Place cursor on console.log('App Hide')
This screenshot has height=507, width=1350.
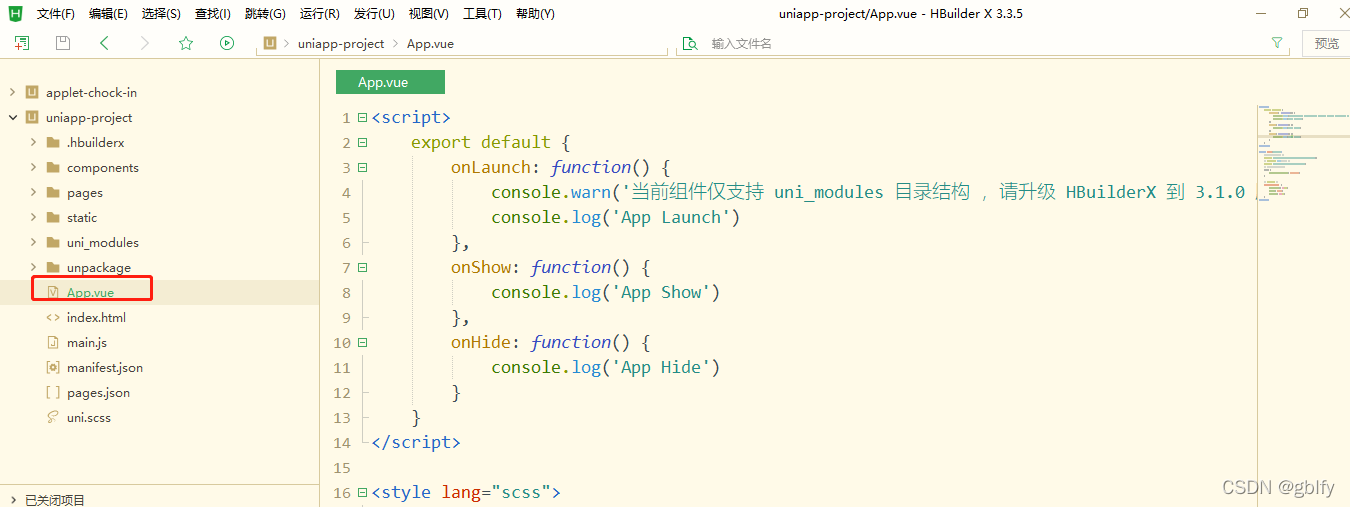coord(605,367)
